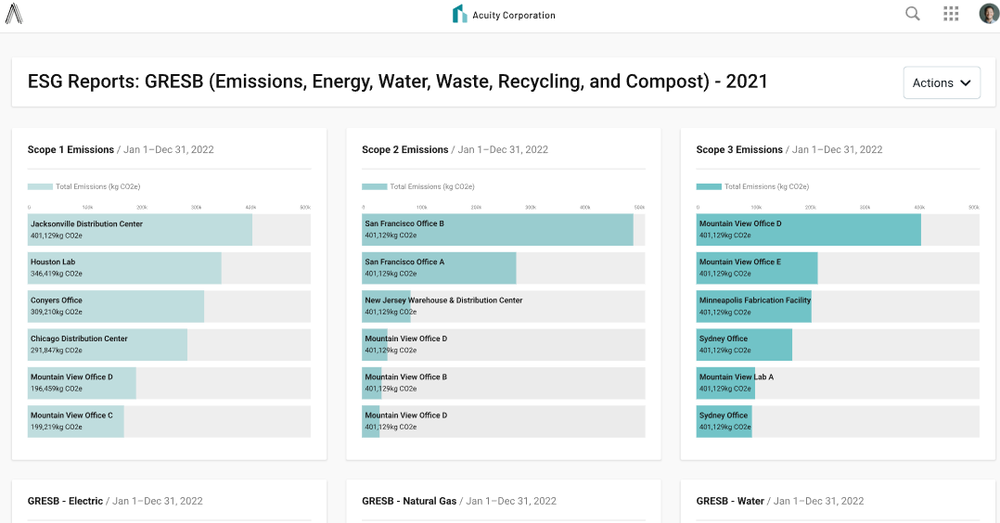The image size is (1000, 523).
Task: Select the Houston Lab emissions bar
Action: coord(125,268)
